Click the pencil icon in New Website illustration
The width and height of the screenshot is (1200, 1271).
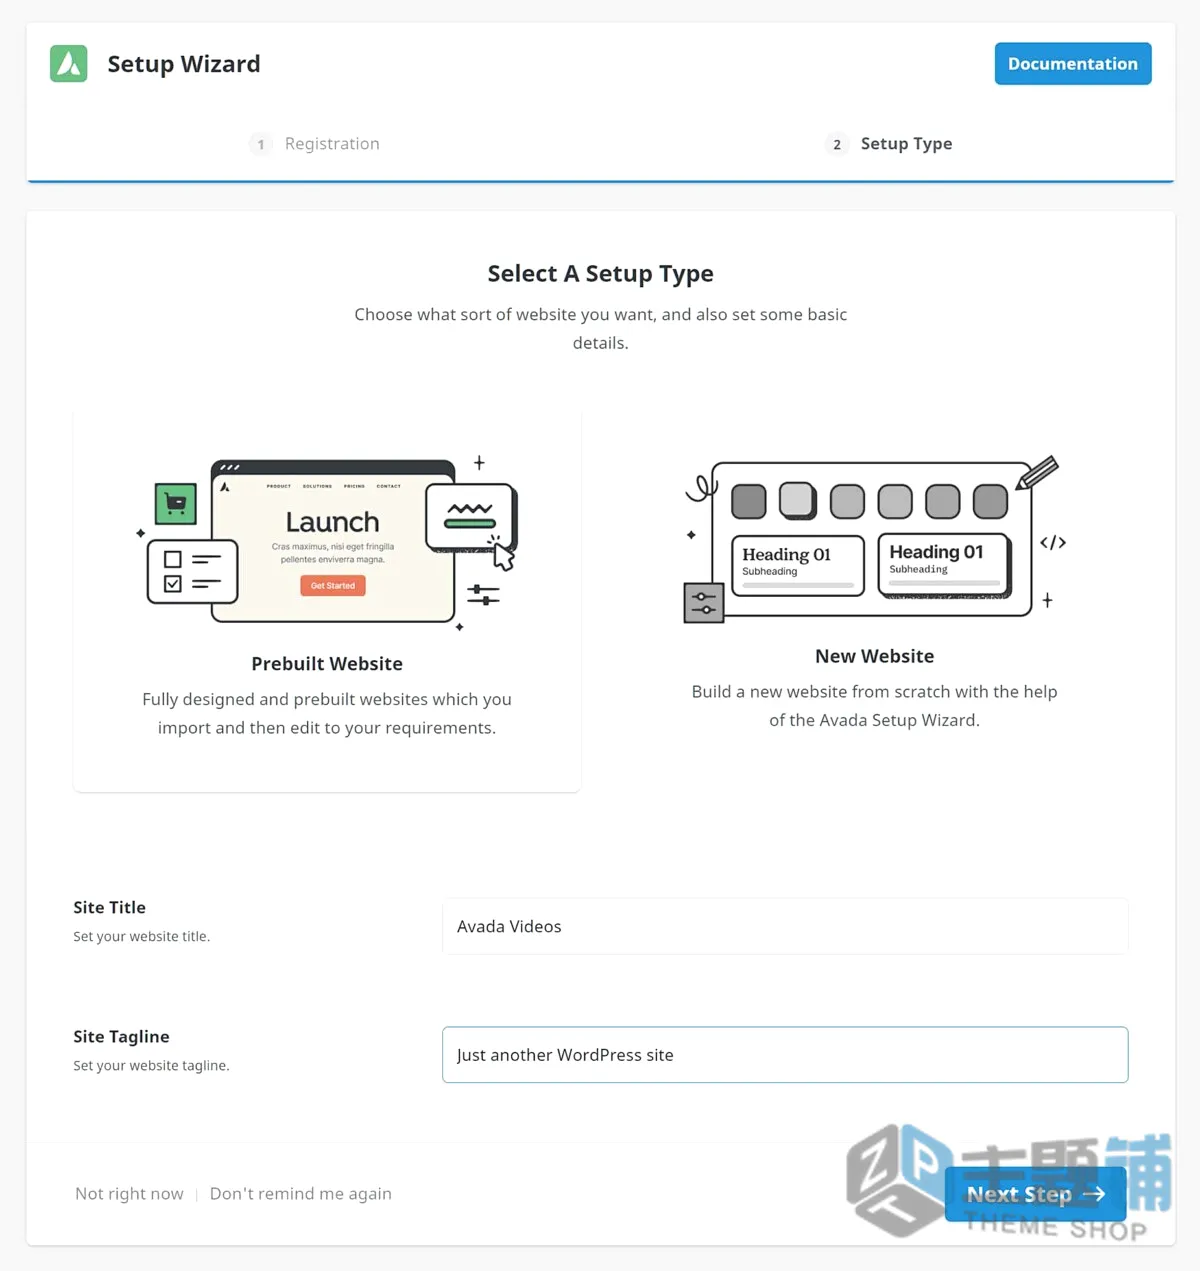click(x=1037, y=472)
